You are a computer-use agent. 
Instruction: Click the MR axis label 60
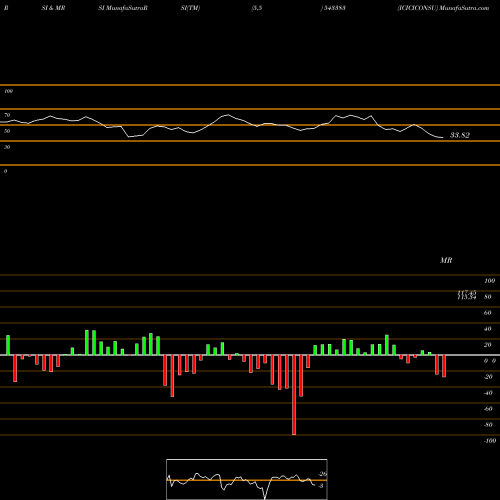(487, 313)
